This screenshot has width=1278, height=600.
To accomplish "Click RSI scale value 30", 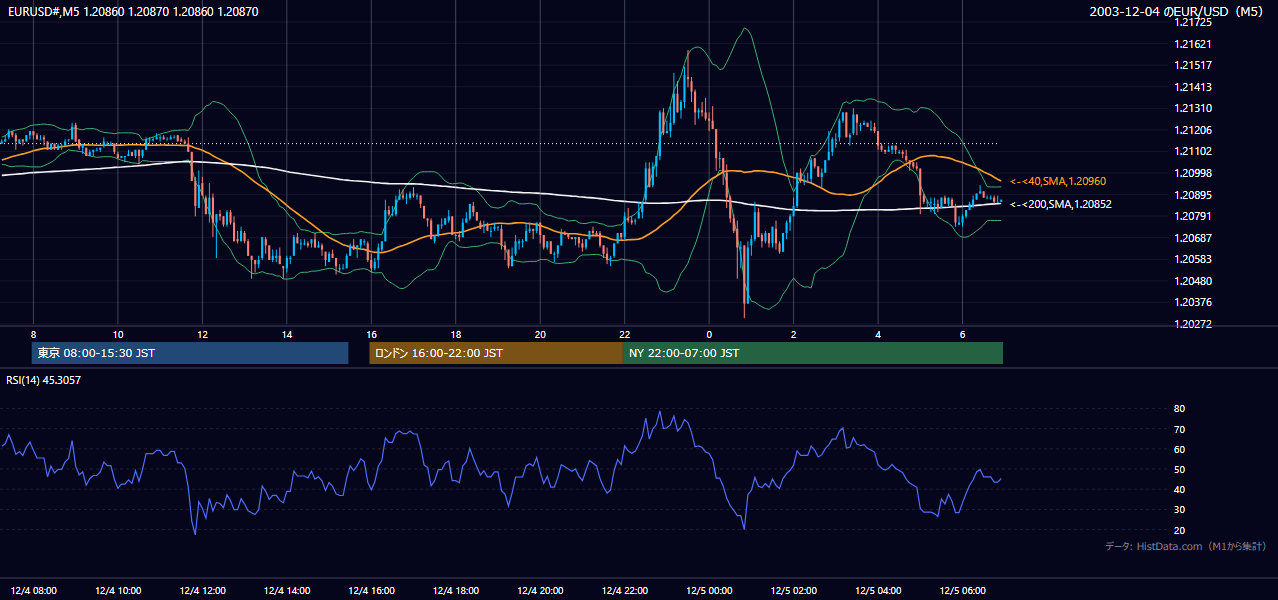I will click(x=1179, y=510).
